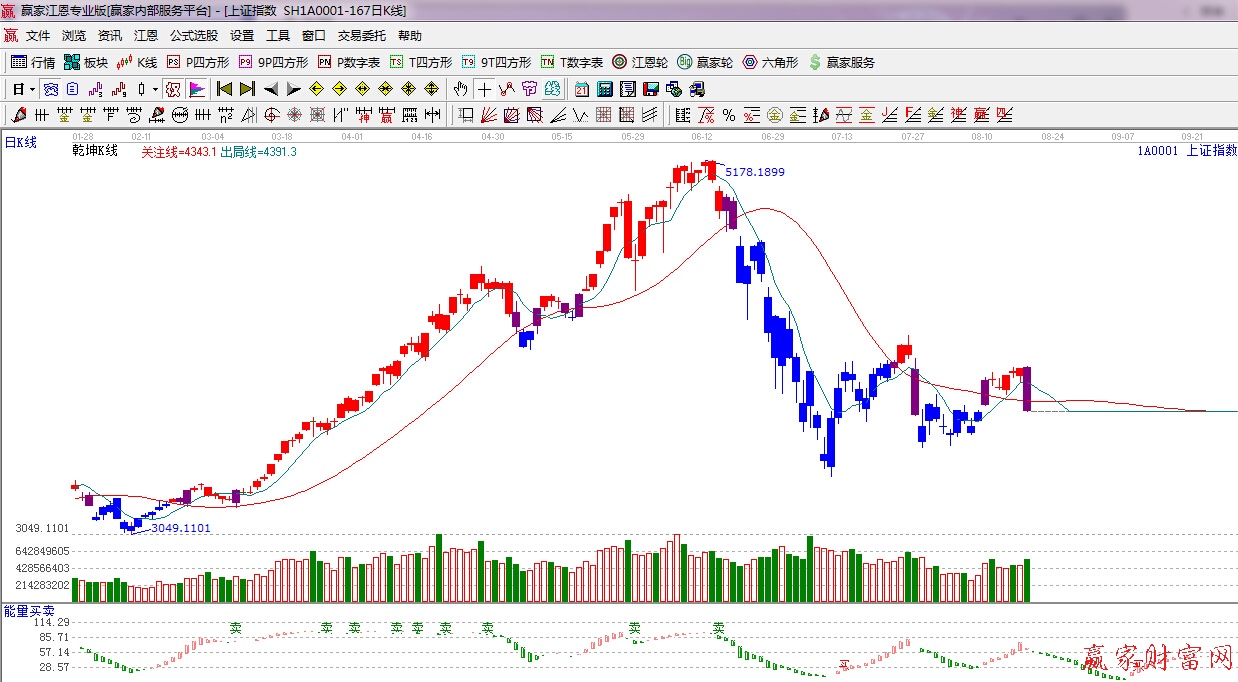Jump to first bar with skip-back arrow
Screen dimensions: 1238x682
pos(225,89)
